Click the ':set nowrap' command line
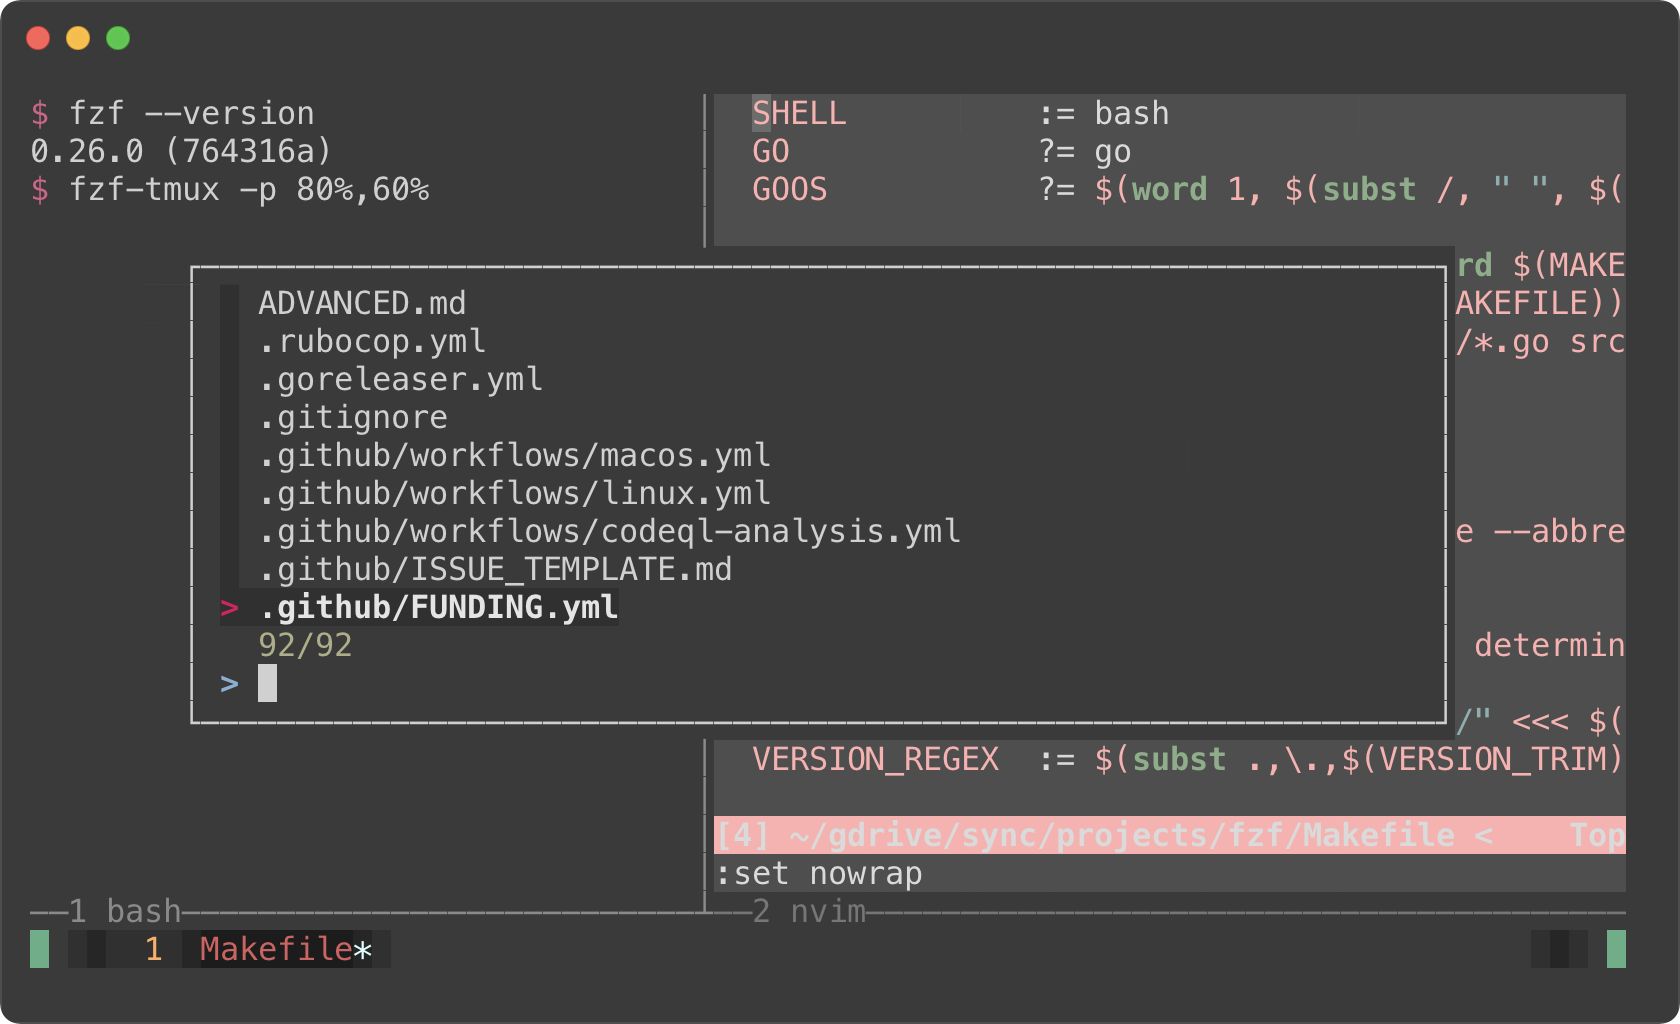Image resolution: width=1680 pixels, height=1024 pixels. [819, 873]
